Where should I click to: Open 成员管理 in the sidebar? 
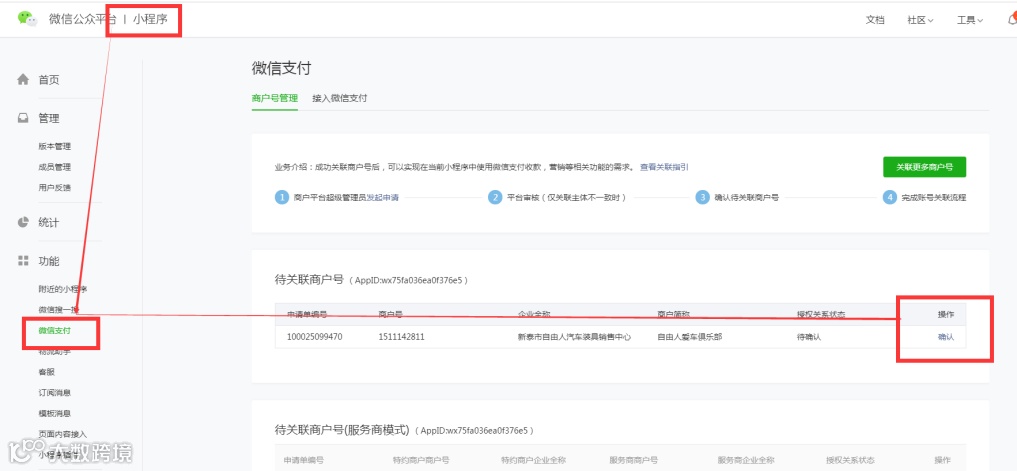(54, 167)
